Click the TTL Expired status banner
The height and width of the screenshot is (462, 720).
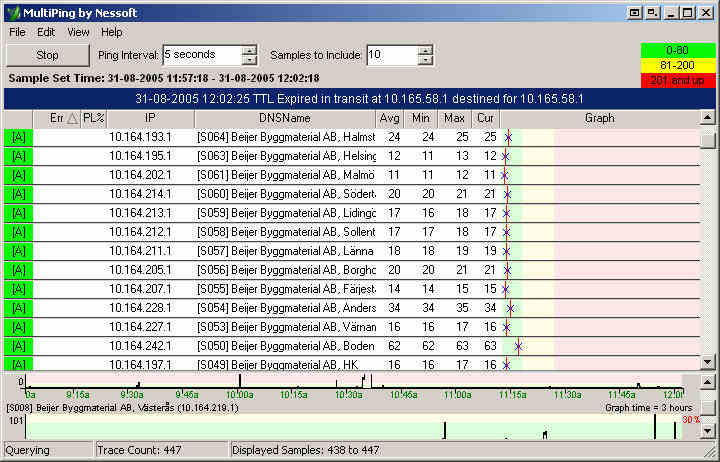click(360, 99)
